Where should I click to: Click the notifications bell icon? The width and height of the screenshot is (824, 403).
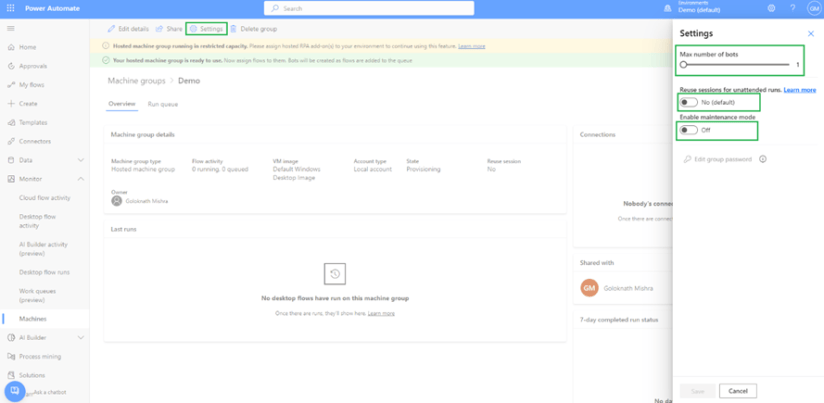click(668, 8)
